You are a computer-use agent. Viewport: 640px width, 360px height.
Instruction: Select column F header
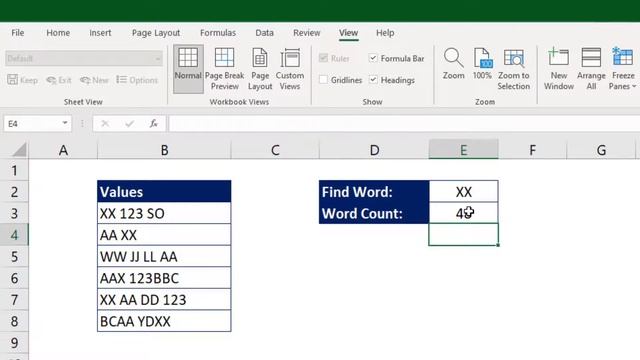(532, 150)
